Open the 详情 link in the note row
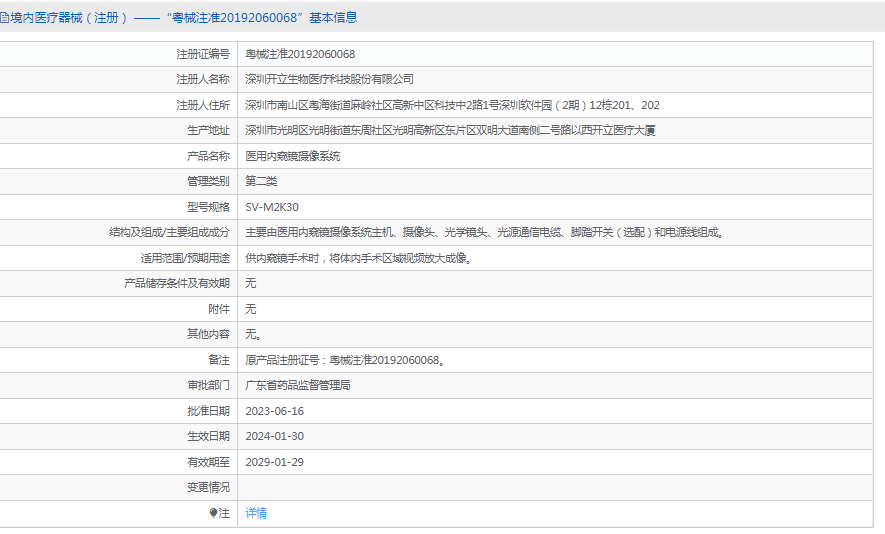The height and width of the screenshot is (534, 885). click(x=256, y=513)
